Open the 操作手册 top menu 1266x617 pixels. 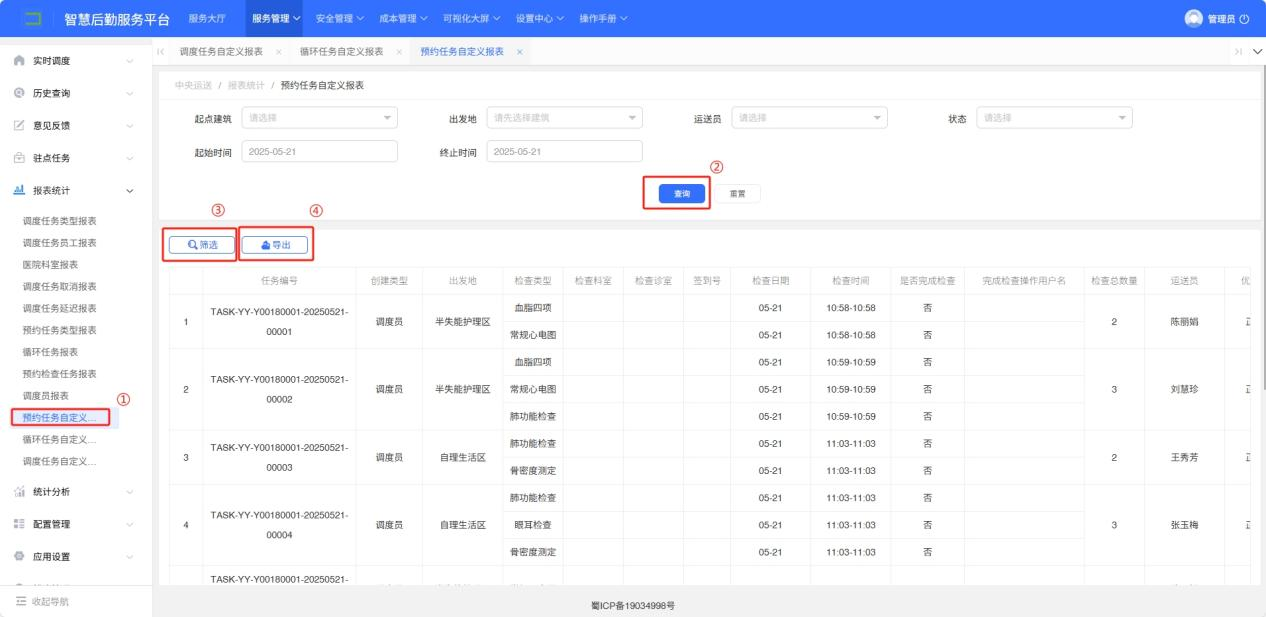[x=604, y=19]
